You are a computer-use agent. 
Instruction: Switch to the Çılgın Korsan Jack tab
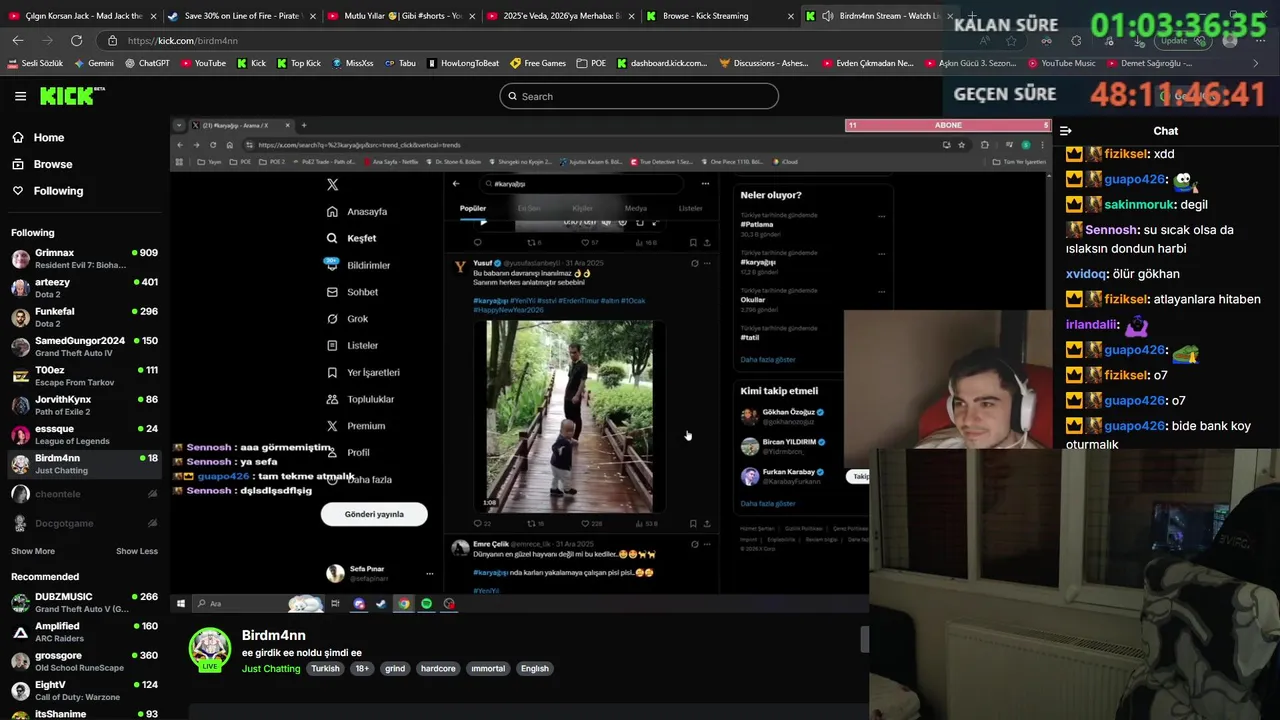coord(83,16)
